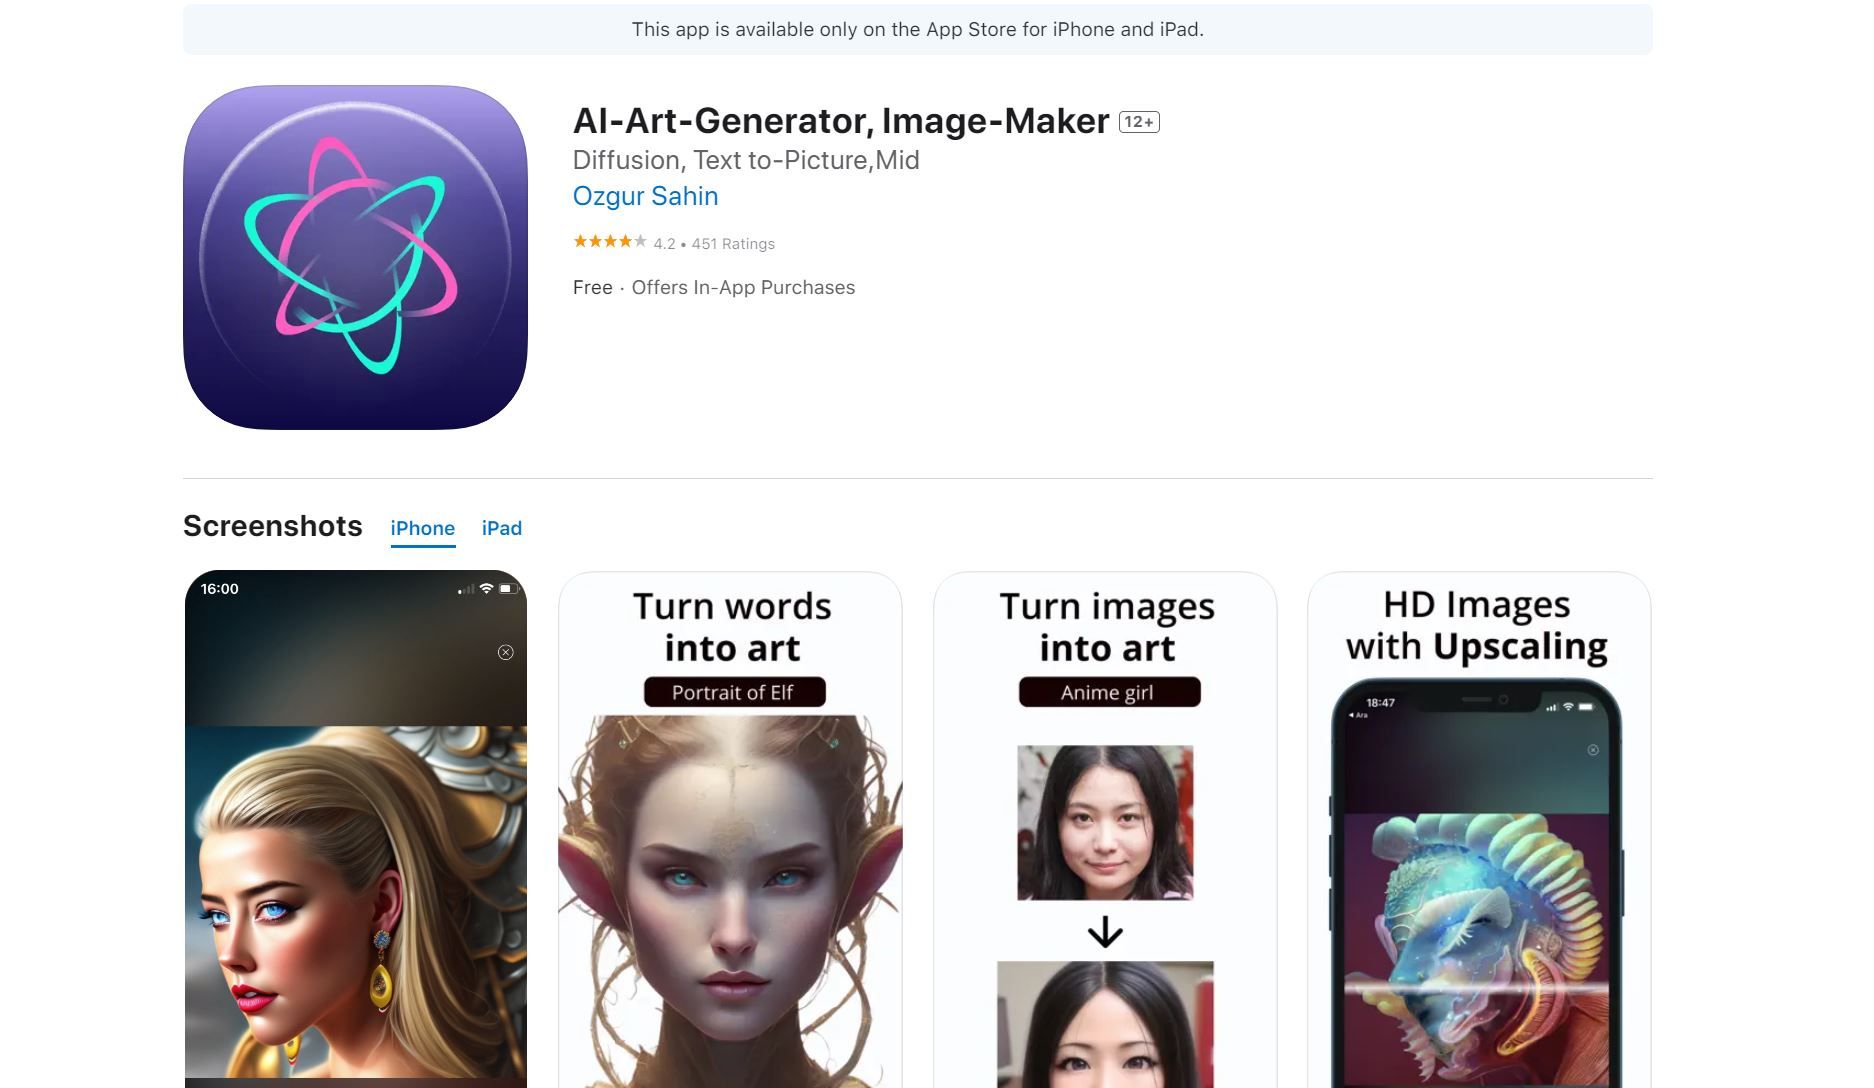This screenshot has width=1874, height=1088.
Task: Click the close icon in the first screenshot
Action: coord(506,652)
